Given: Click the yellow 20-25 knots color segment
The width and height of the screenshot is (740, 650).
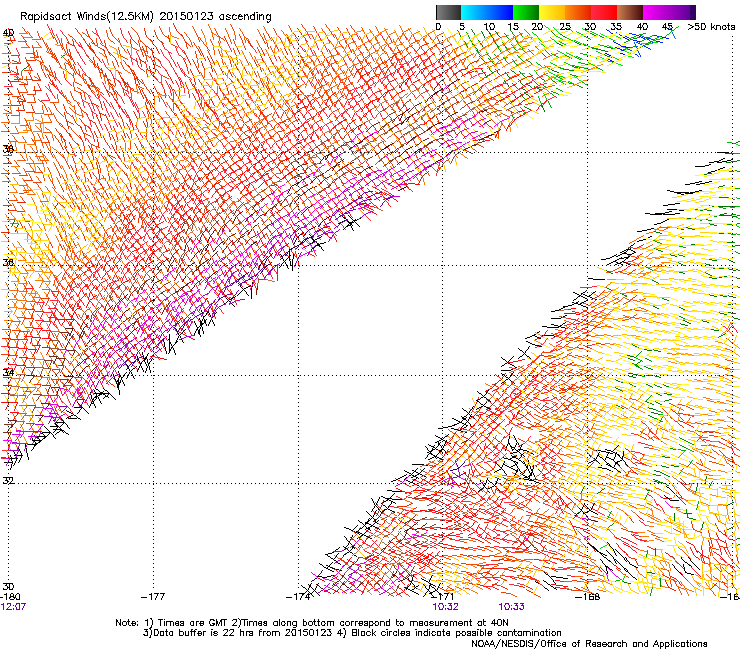Looking at the screenshot, I should pyautogui.click(x=552, y=12).
